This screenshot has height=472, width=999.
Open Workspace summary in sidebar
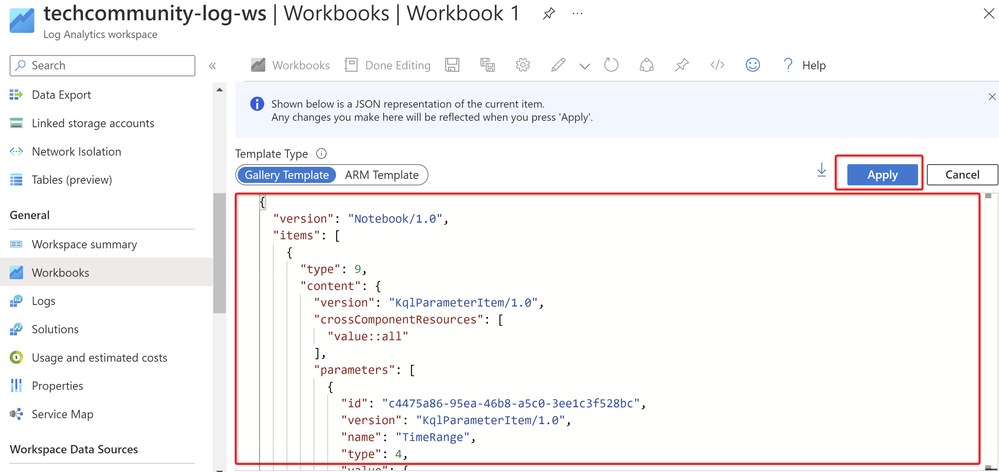[x=84, y=244]
